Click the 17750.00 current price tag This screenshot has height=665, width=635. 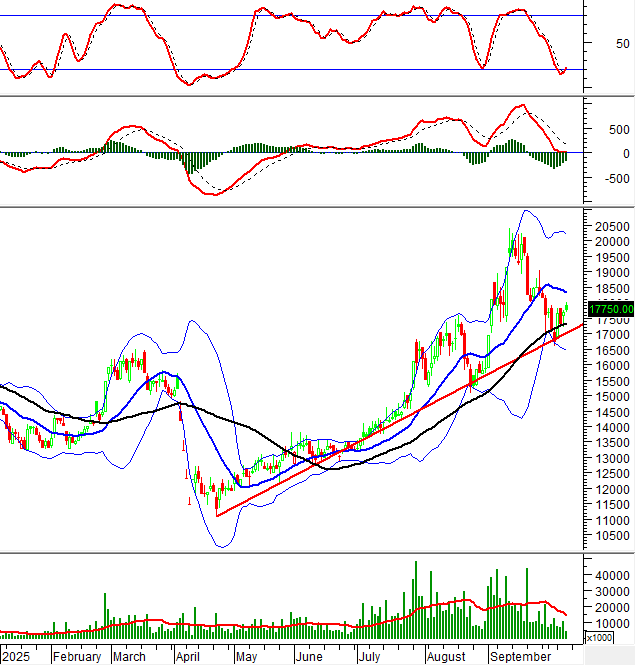(x=611, y=309)
